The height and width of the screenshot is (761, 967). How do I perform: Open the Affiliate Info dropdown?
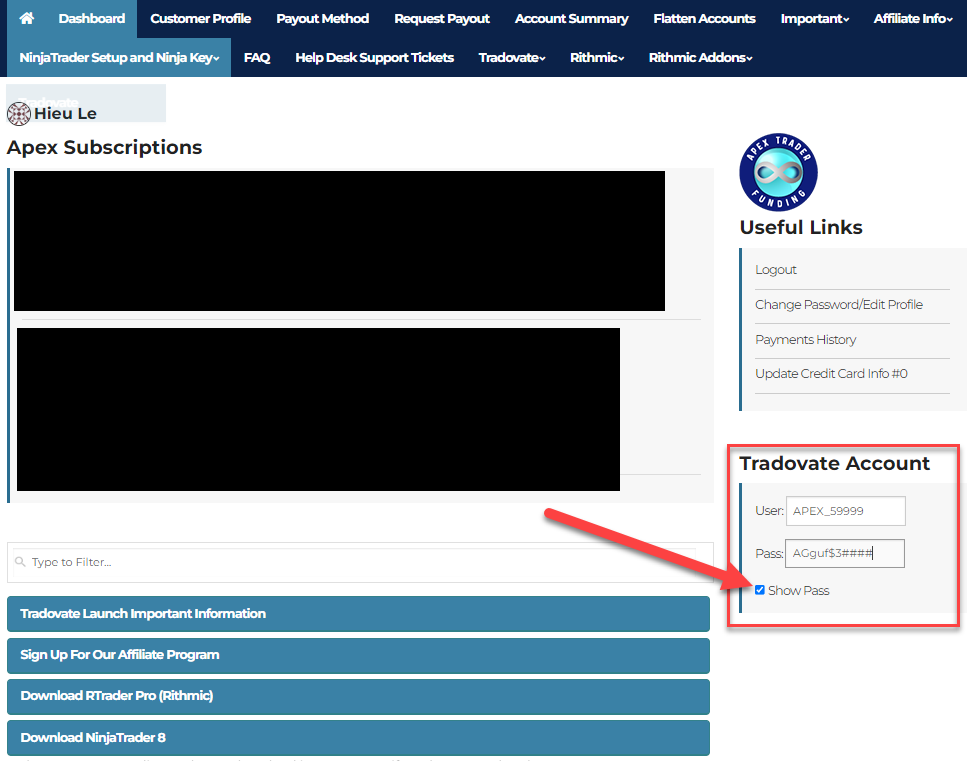910,19
